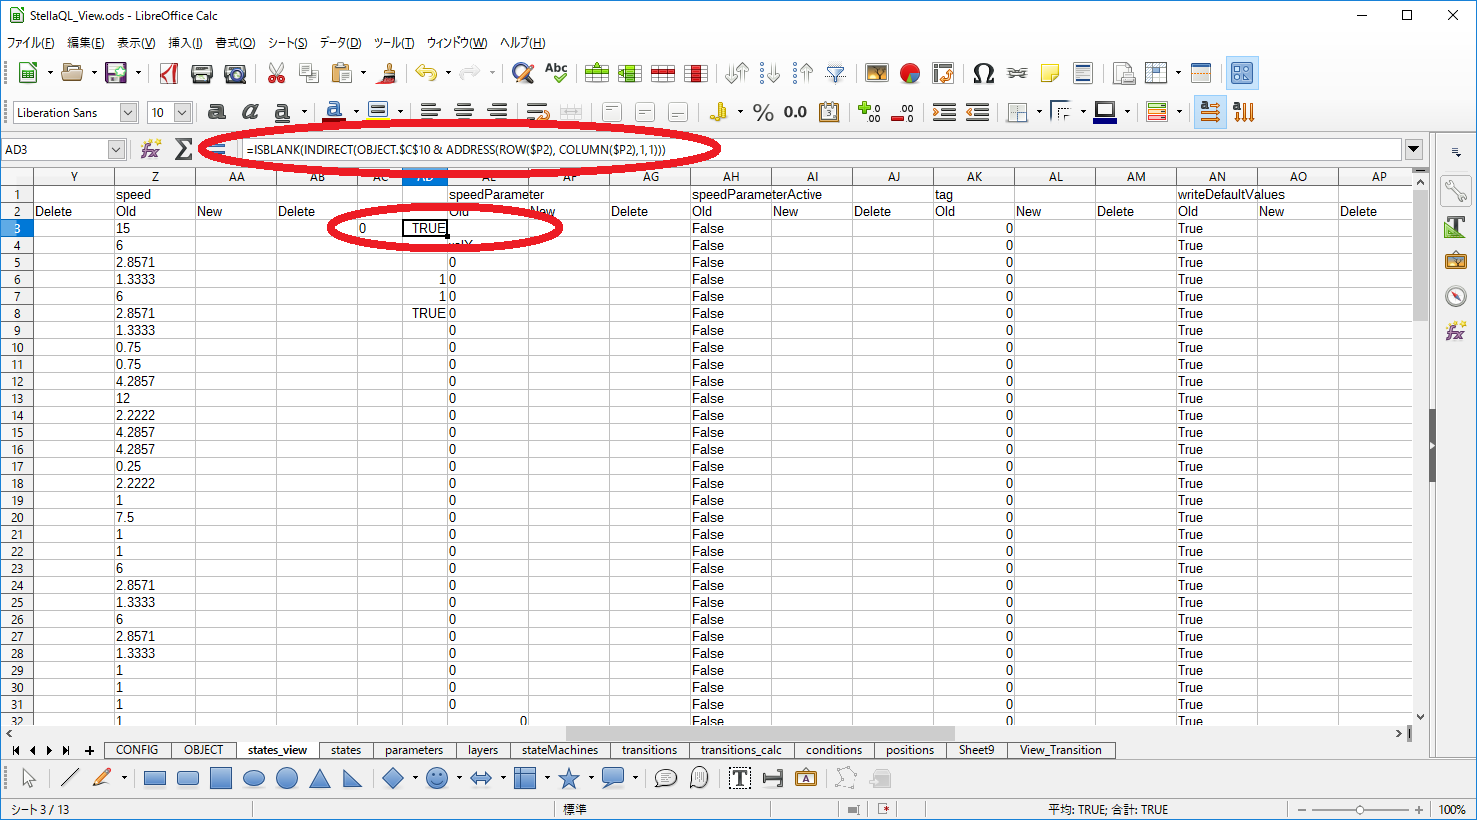Viewport: 1477px width, 820px height.
Task: Expand the Name Box dropdown arrow
Action: tap(116, 149)
